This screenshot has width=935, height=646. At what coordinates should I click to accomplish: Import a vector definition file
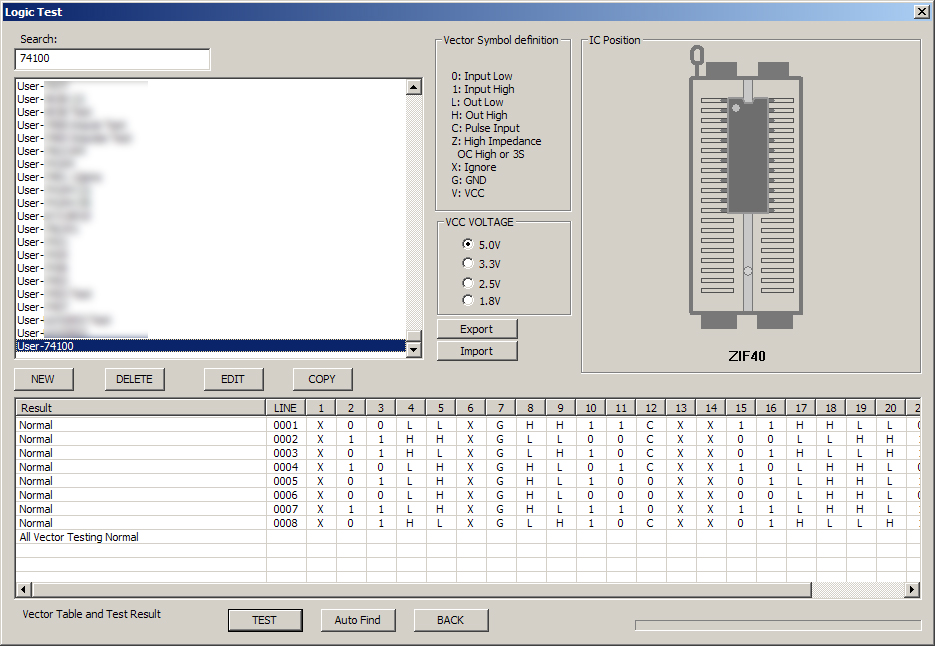click(x=477, y=350)
